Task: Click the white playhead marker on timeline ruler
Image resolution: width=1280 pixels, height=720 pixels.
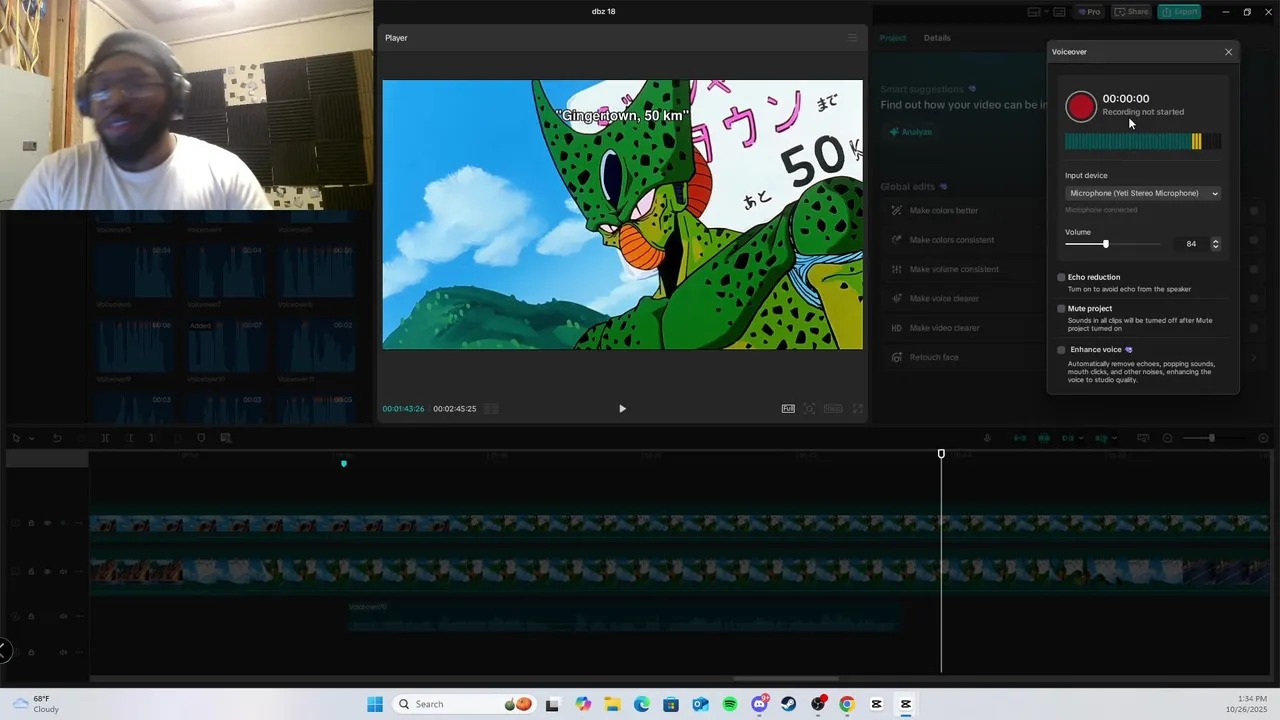Action: (x=941, y=454)
